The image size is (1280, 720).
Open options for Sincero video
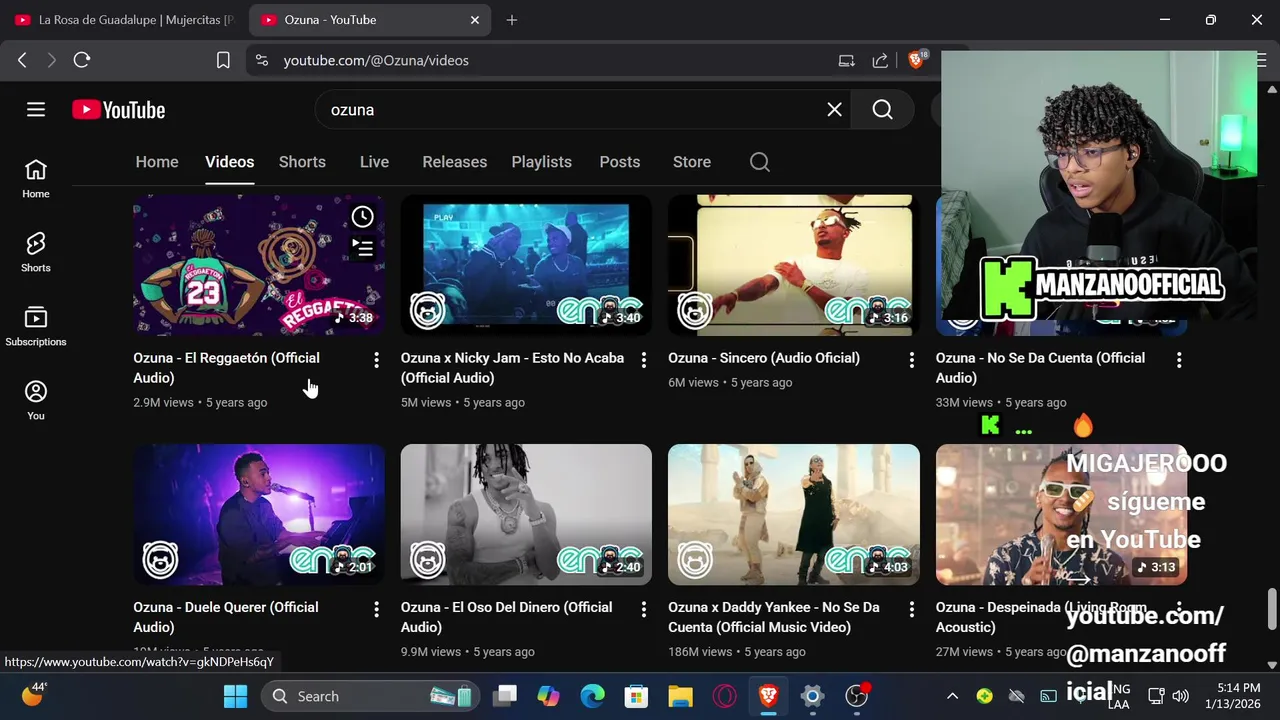point(911,360)
